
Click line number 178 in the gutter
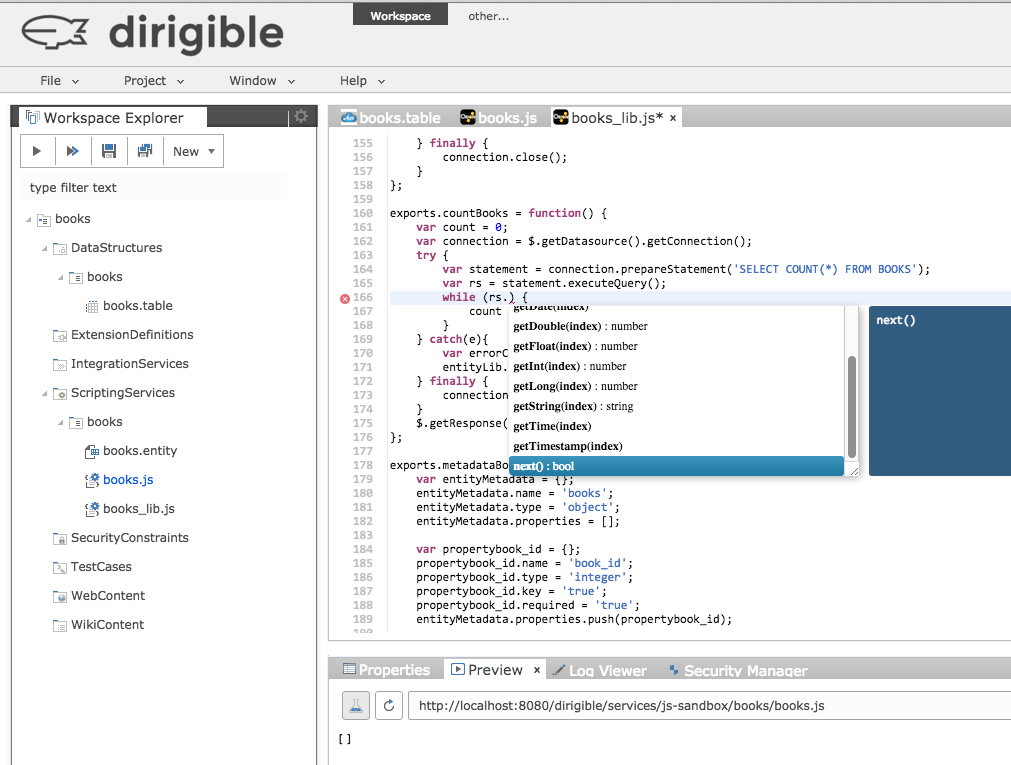[362, 466]
